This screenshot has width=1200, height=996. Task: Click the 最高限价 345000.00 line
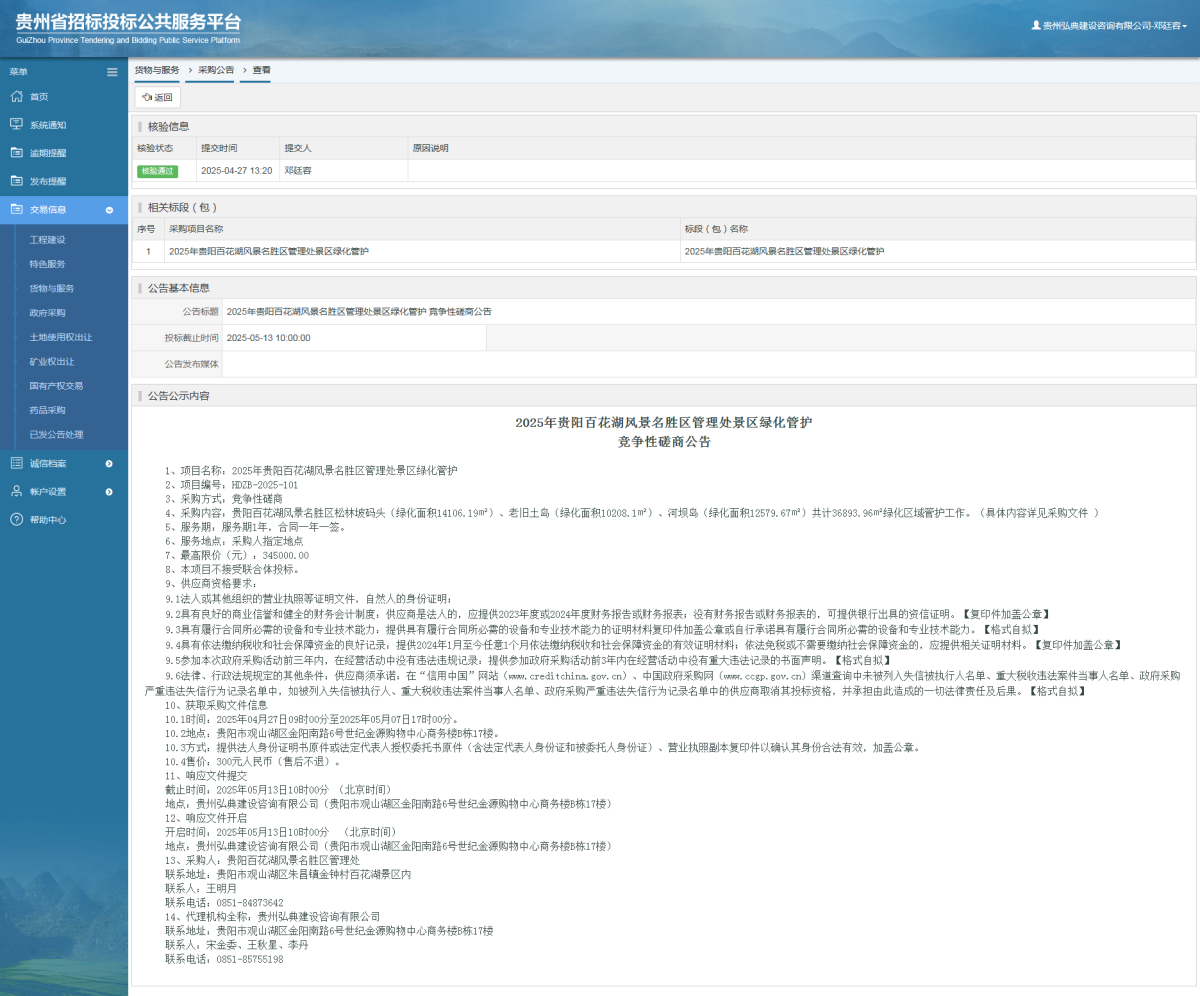(237, 555)
